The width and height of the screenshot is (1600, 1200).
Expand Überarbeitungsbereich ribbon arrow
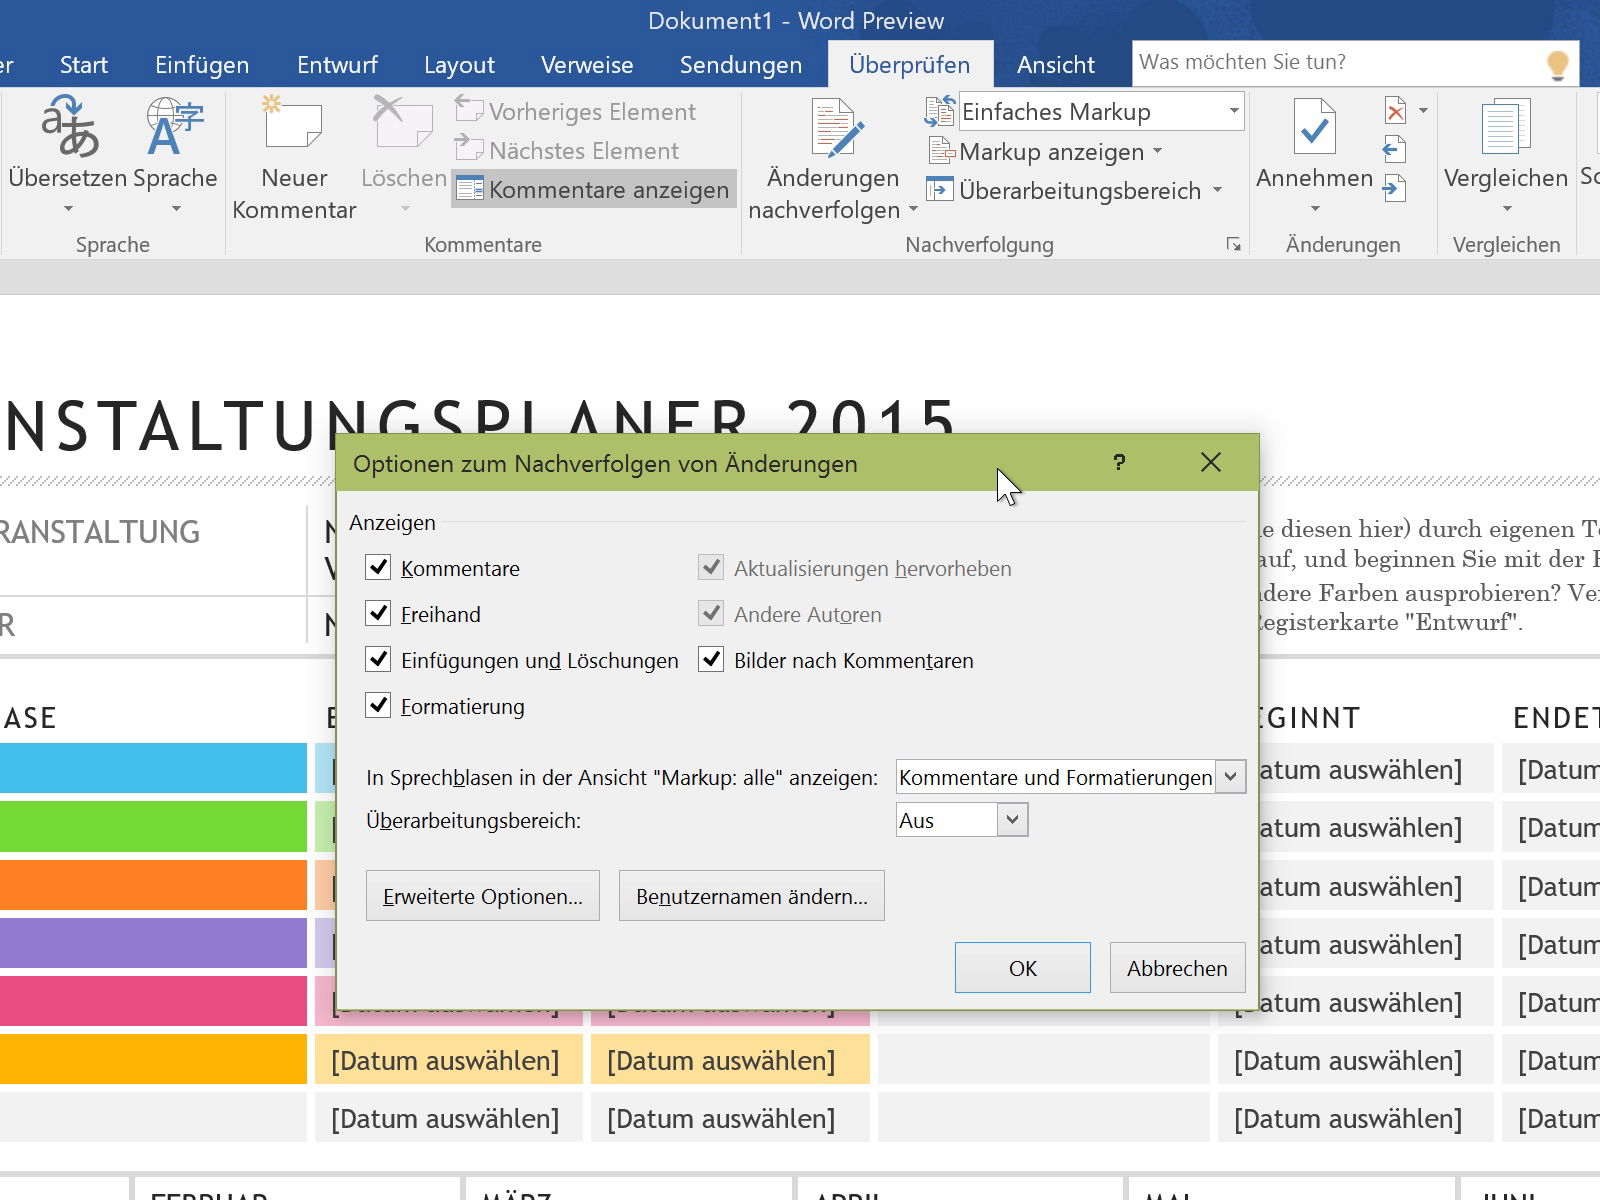coord(1217,190)
